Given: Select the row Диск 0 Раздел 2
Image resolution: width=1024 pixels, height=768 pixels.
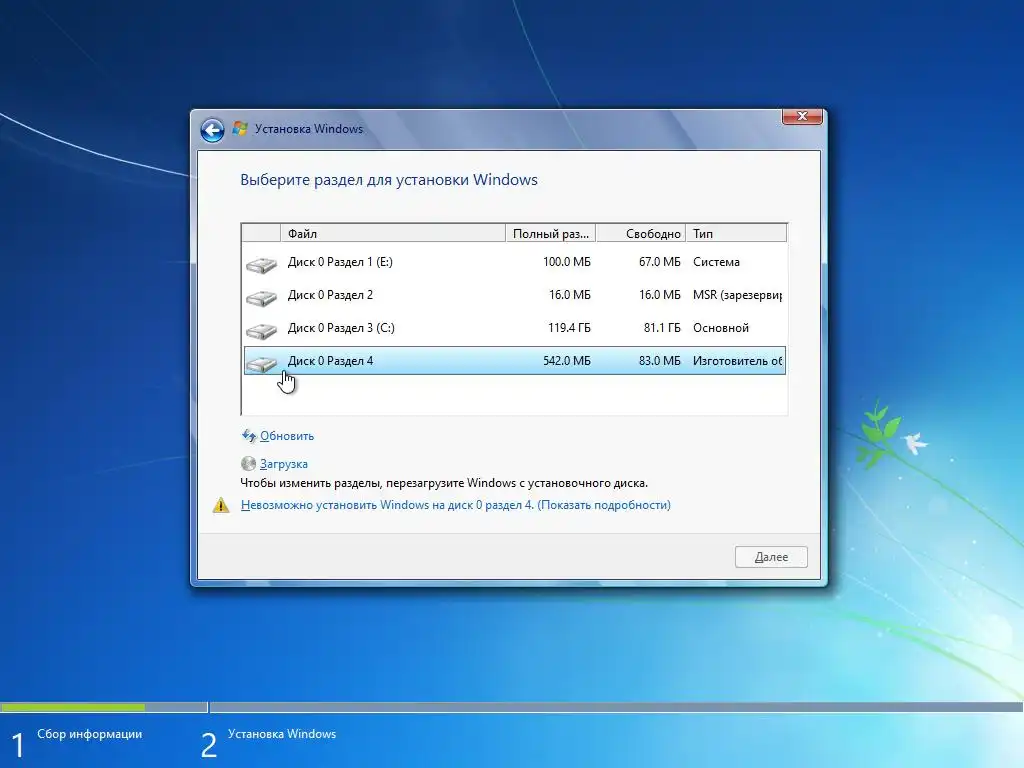Looking at the screenshot, I should tap(514, 295).
